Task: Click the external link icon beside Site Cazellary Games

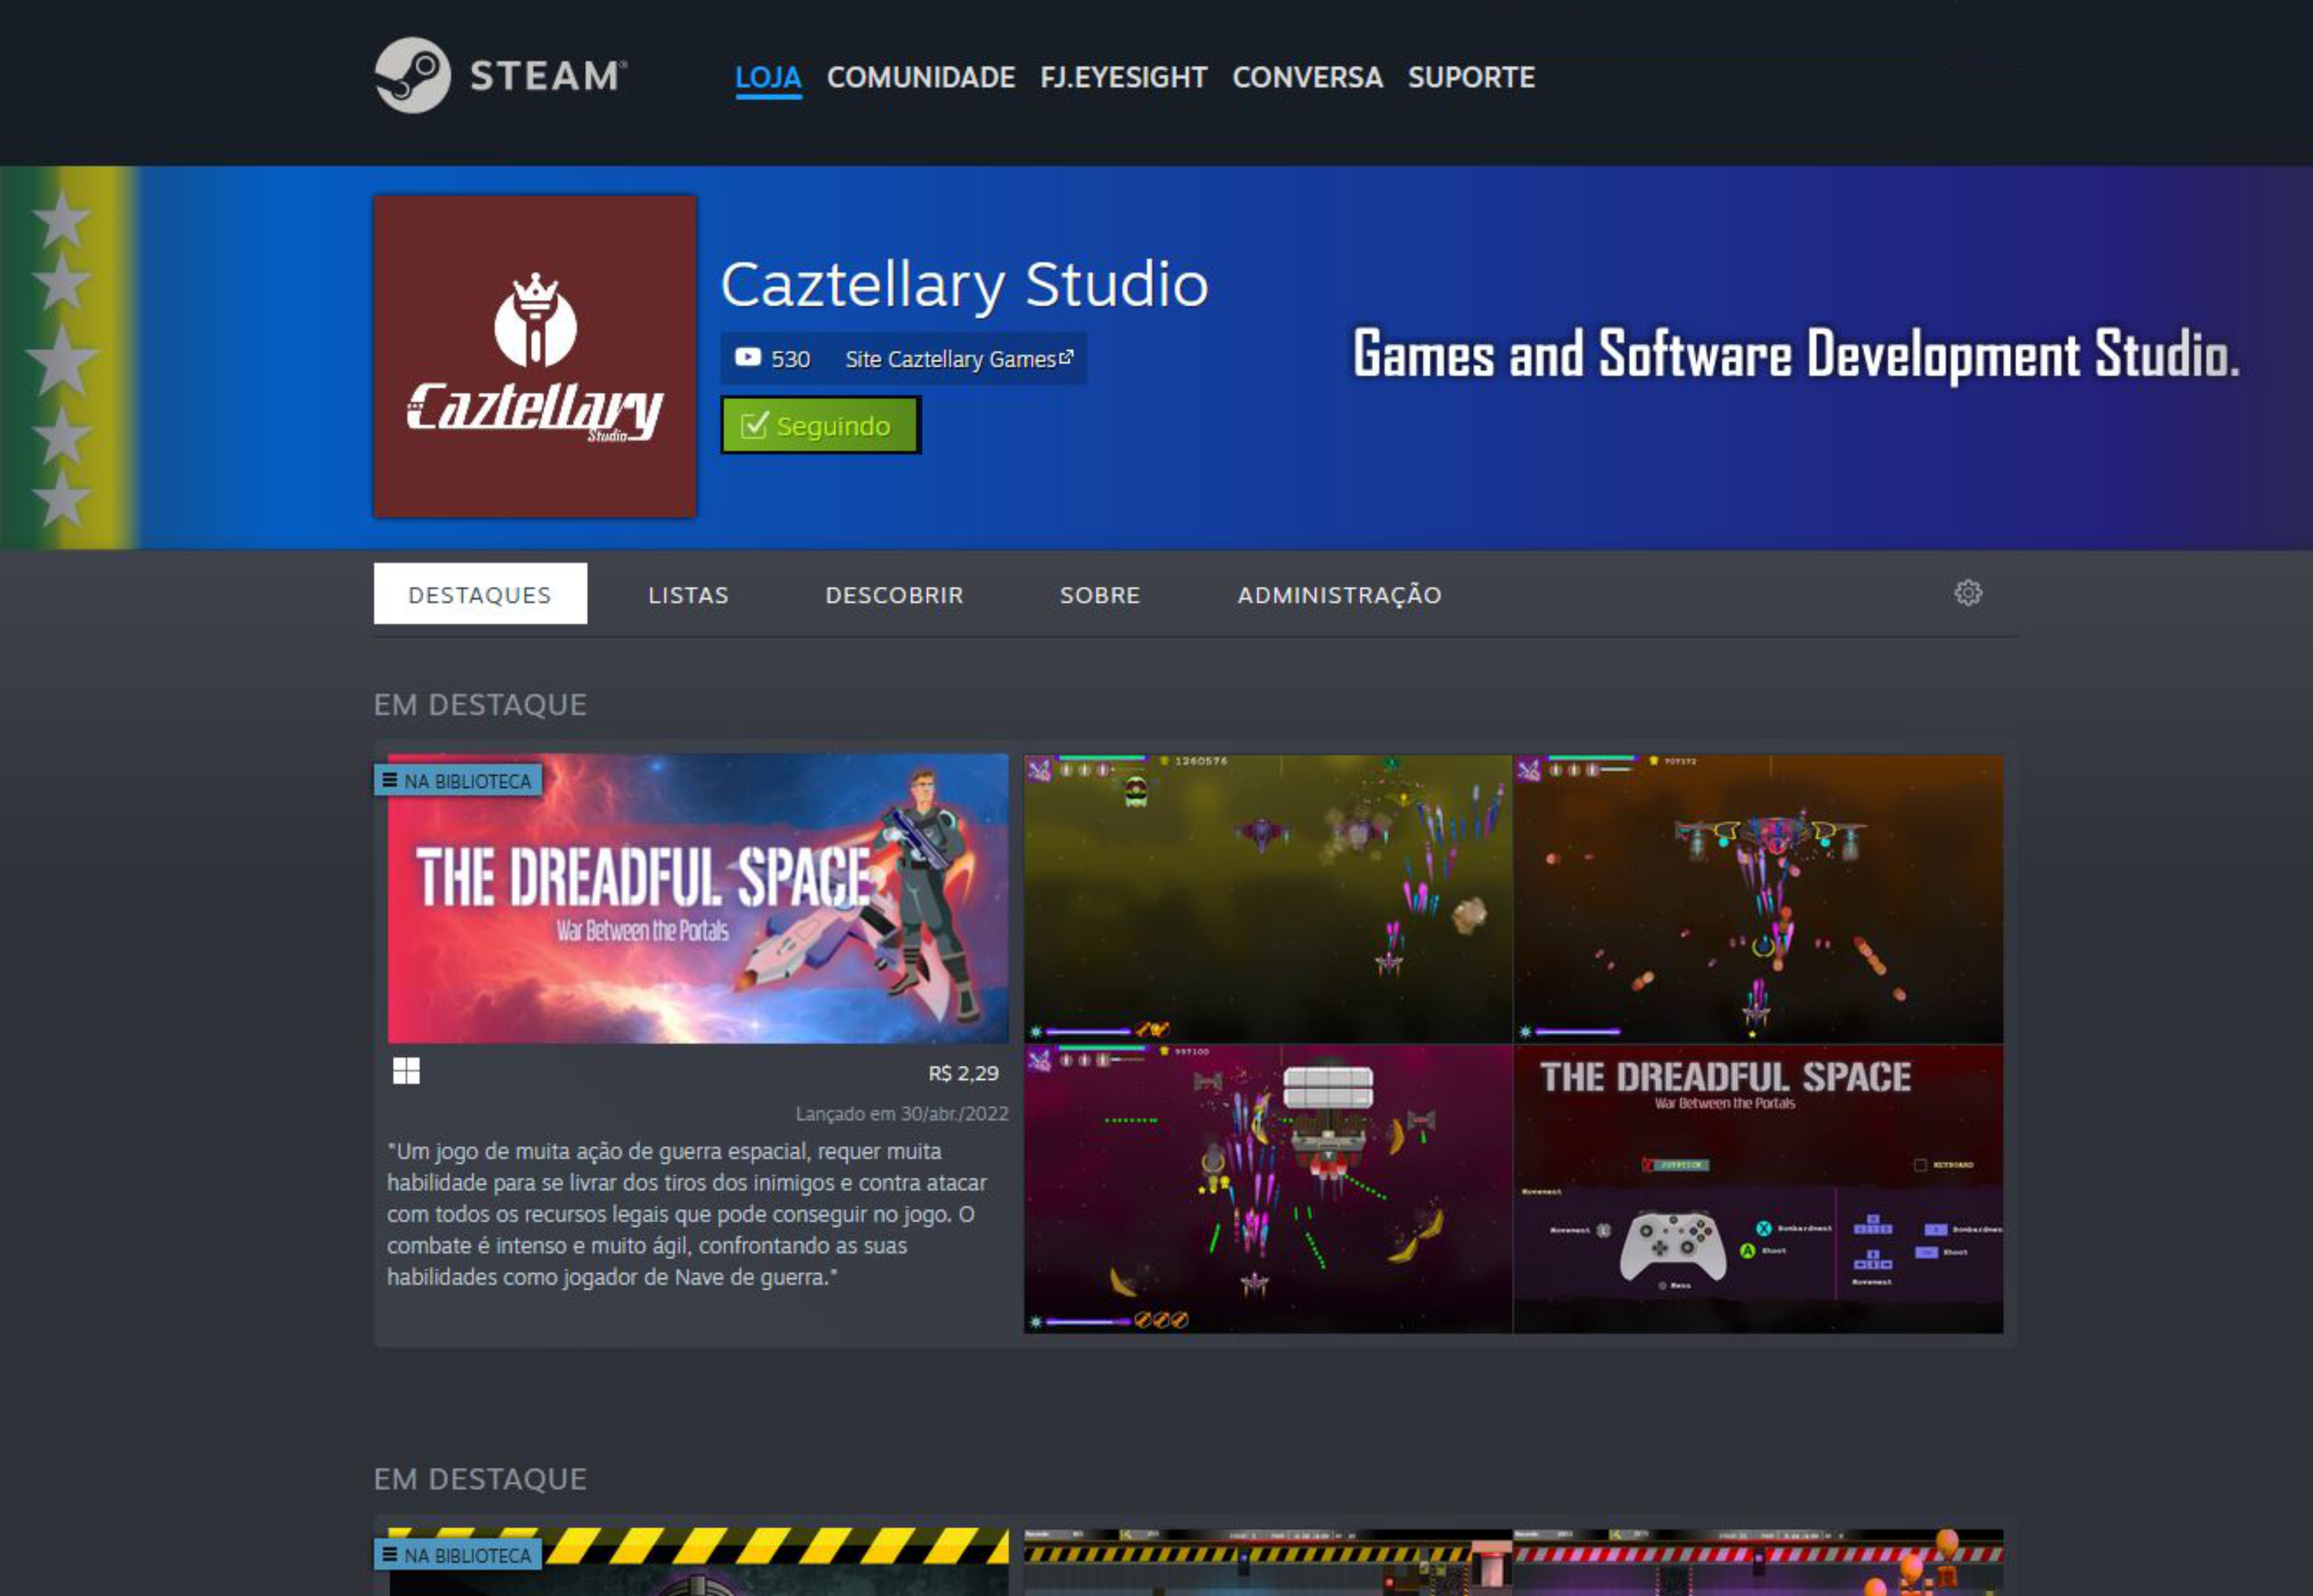Action: click(x=1066, y=357)
